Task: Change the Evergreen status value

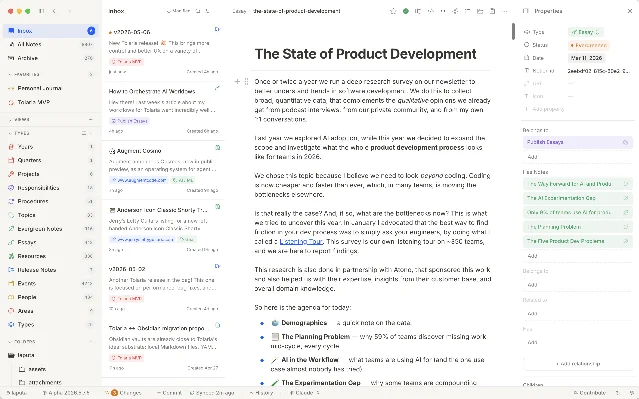Action: (x=588, y=45)
